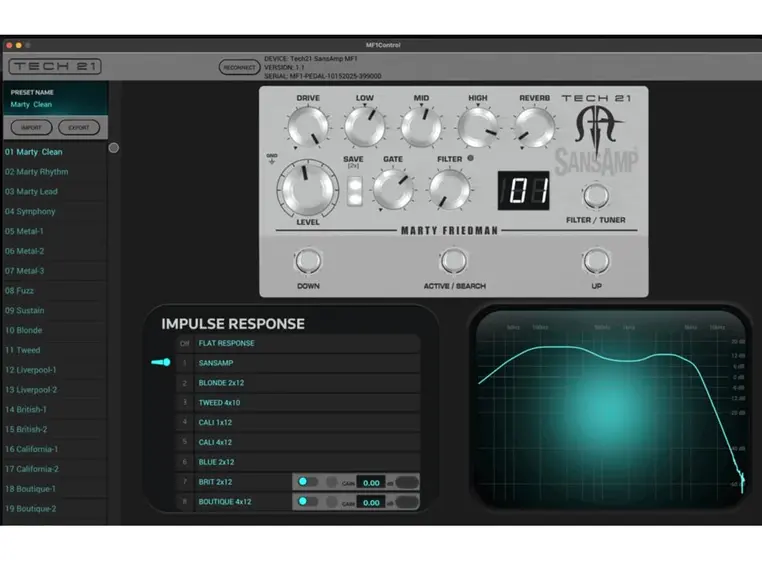Click the HIGH knob
762x562 pixels.
pyautogui.click(x=478, y=127)
